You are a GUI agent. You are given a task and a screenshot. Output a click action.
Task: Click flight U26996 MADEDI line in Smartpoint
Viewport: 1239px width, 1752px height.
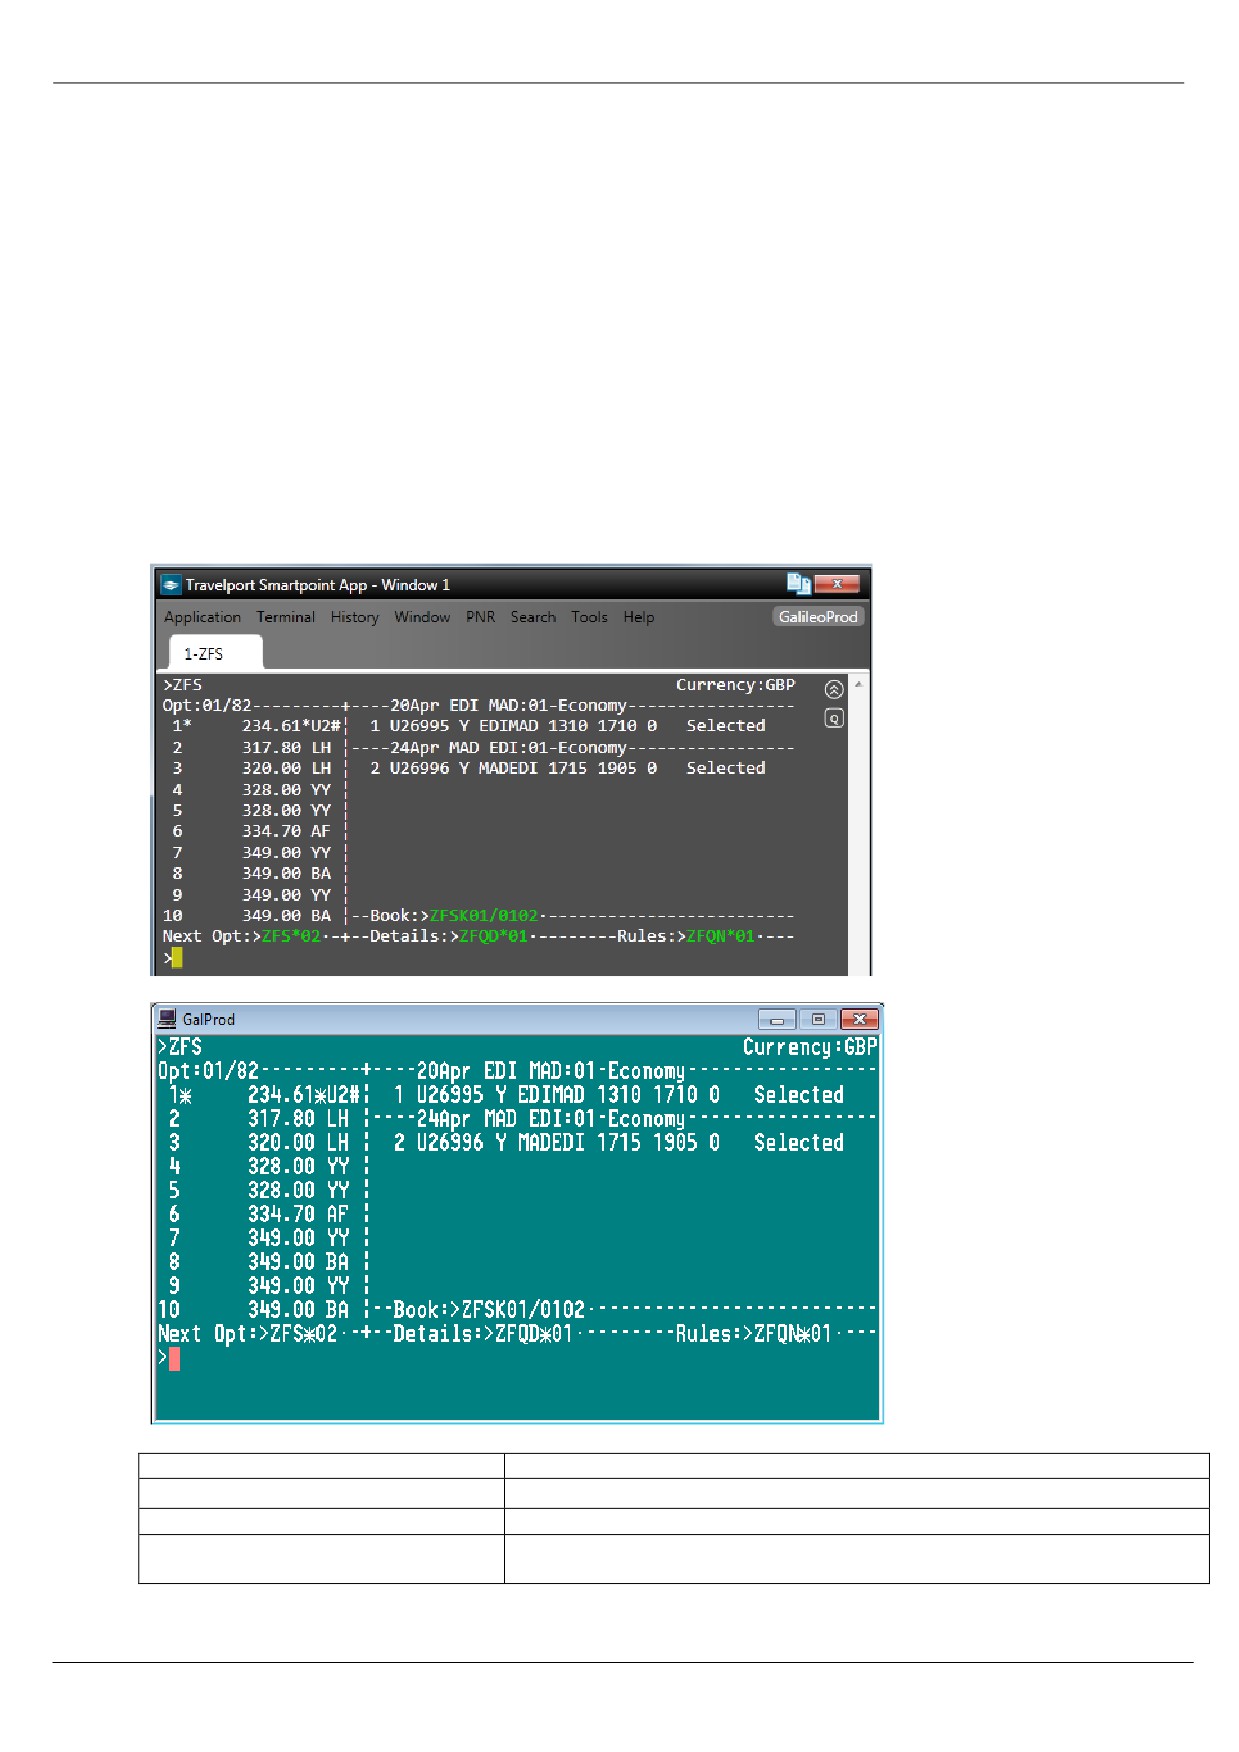pos(567,768)
